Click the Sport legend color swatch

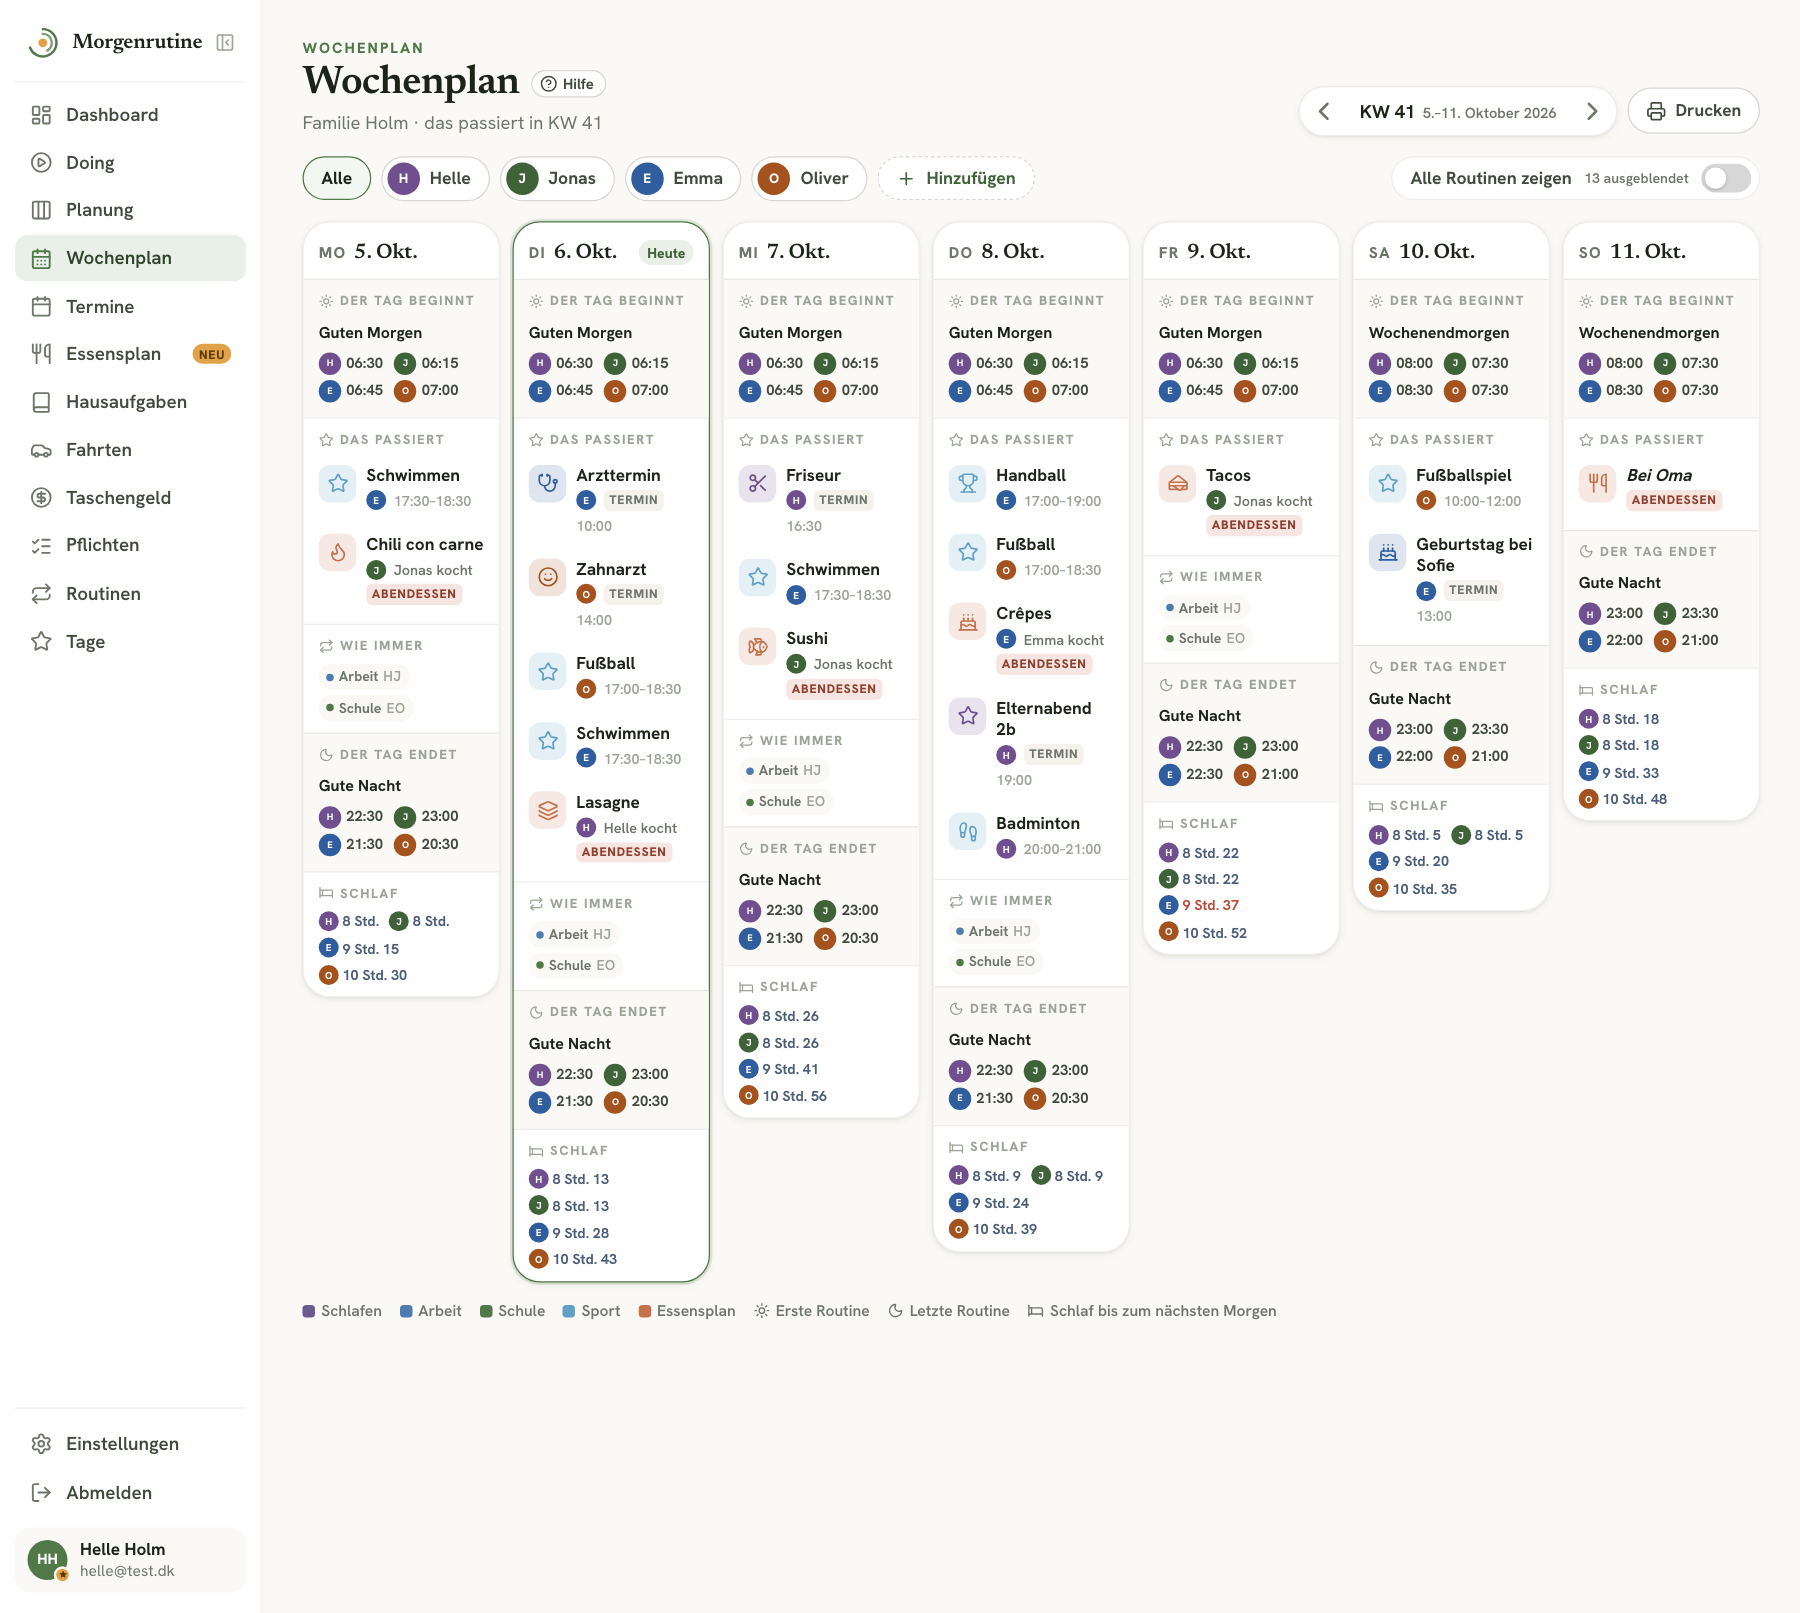point(569,1311)
